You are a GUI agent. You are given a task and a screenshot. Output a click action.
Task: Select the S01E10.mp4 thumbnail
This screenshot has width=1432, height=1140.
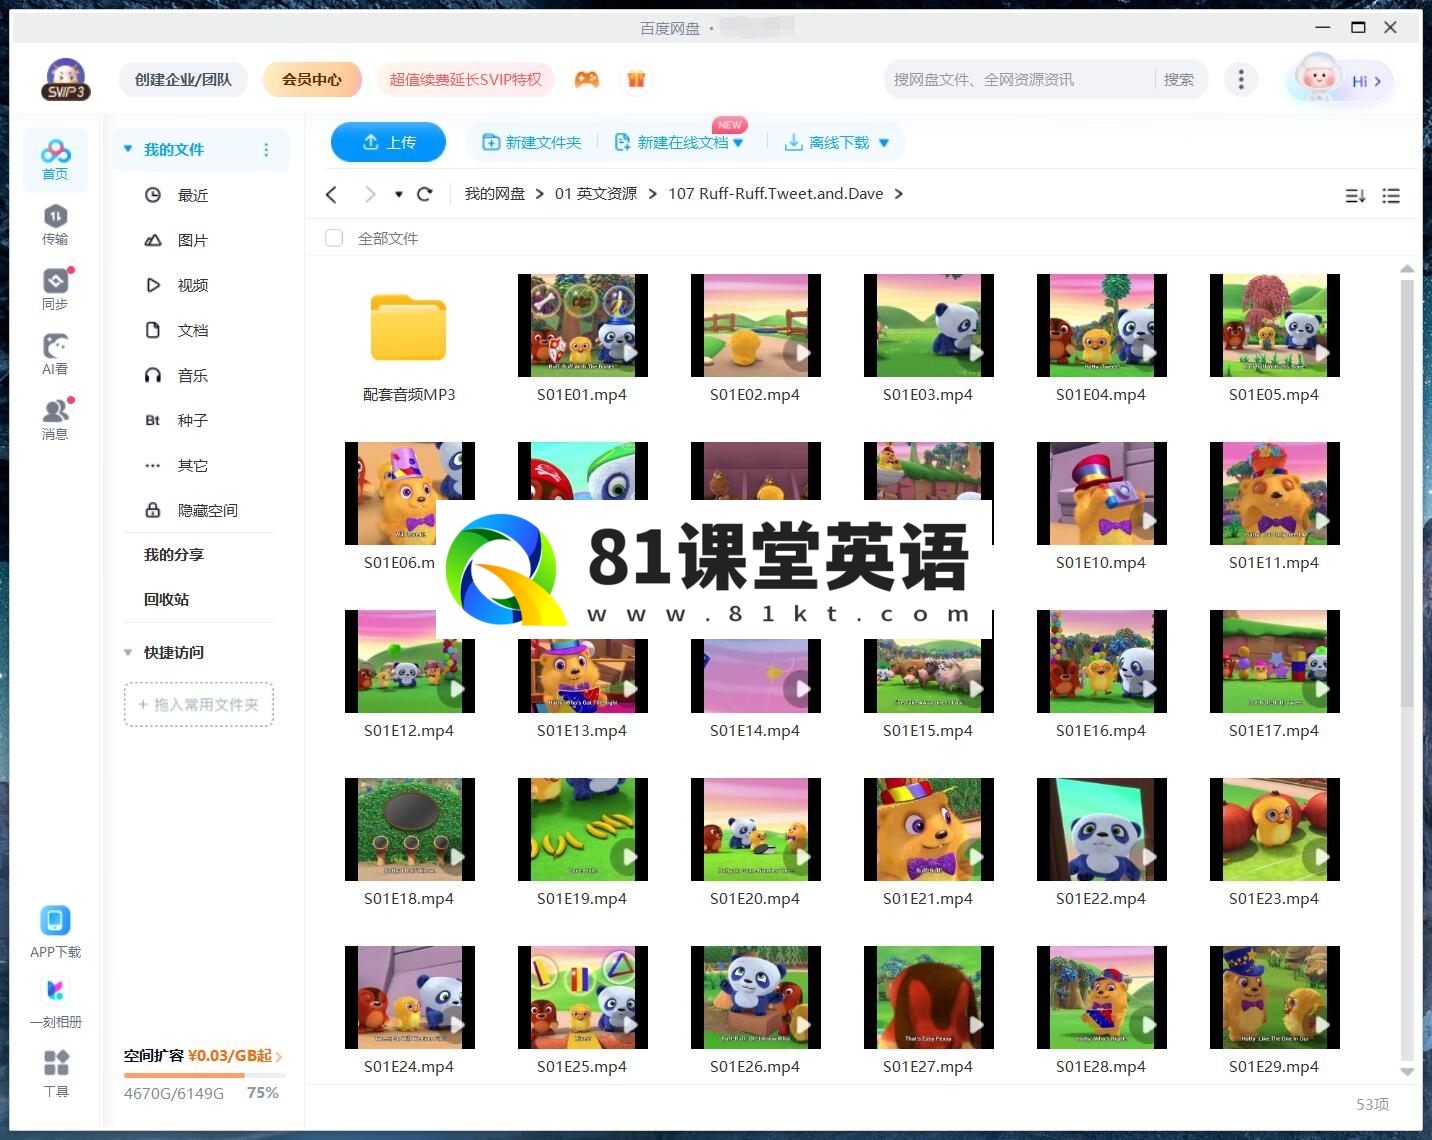(1102, 494)
